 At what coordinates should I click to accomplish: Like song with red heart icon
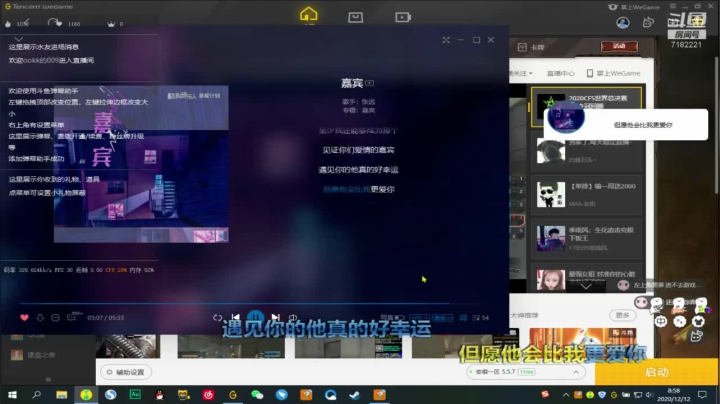point(24,317)
